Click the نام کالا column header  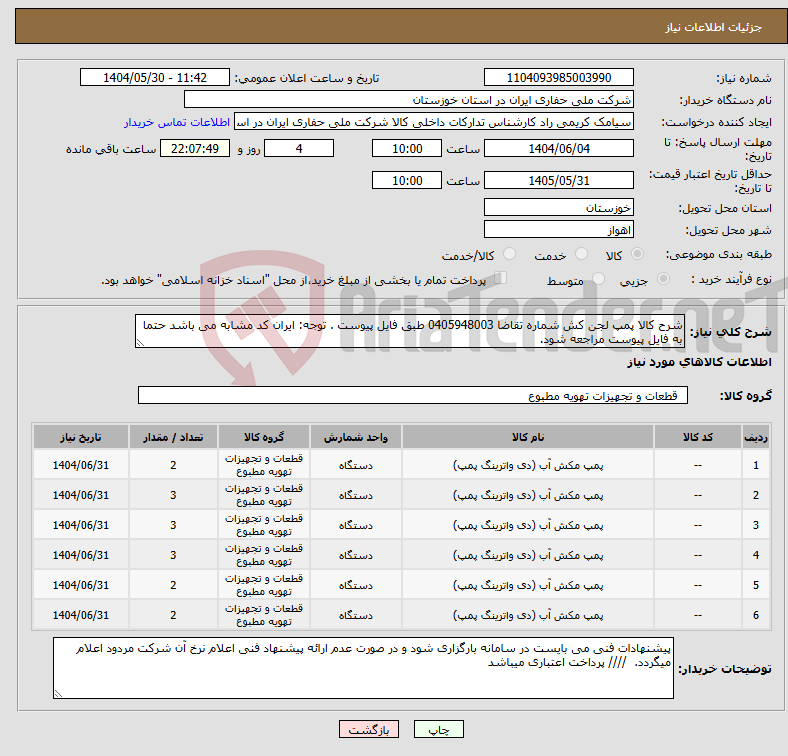point(527,437)
